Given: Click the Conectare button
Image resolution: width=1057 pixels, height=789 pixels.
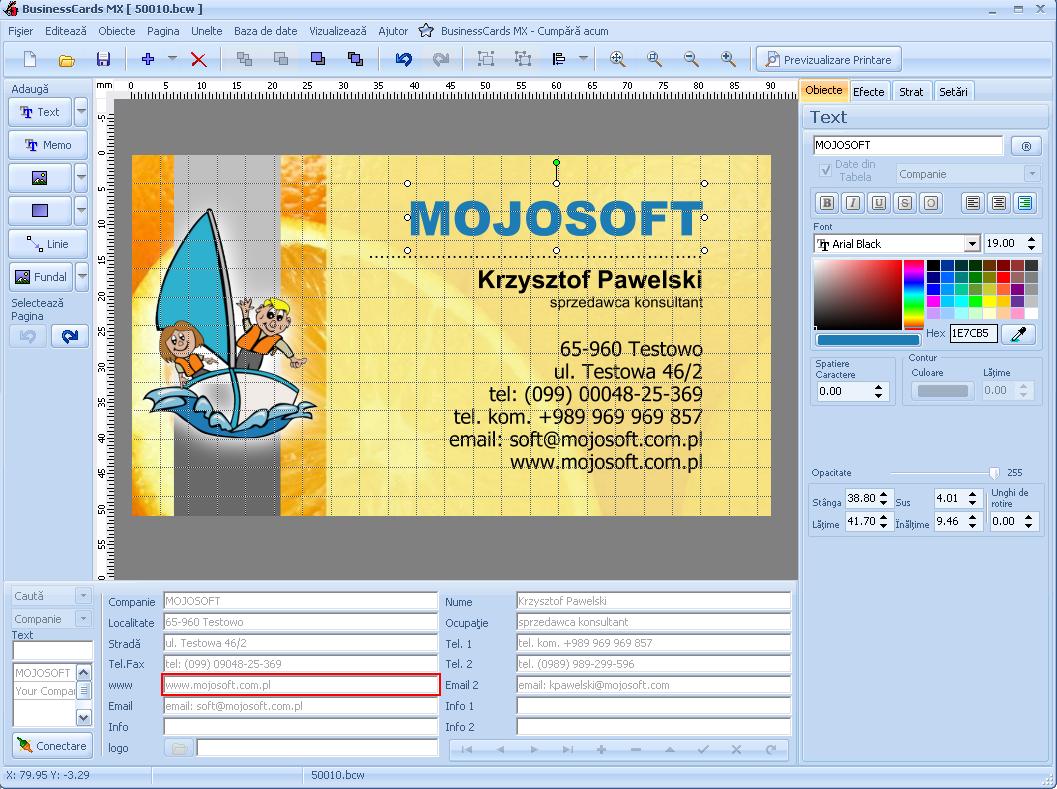Looking at the screenshot, I should point(52,746).
